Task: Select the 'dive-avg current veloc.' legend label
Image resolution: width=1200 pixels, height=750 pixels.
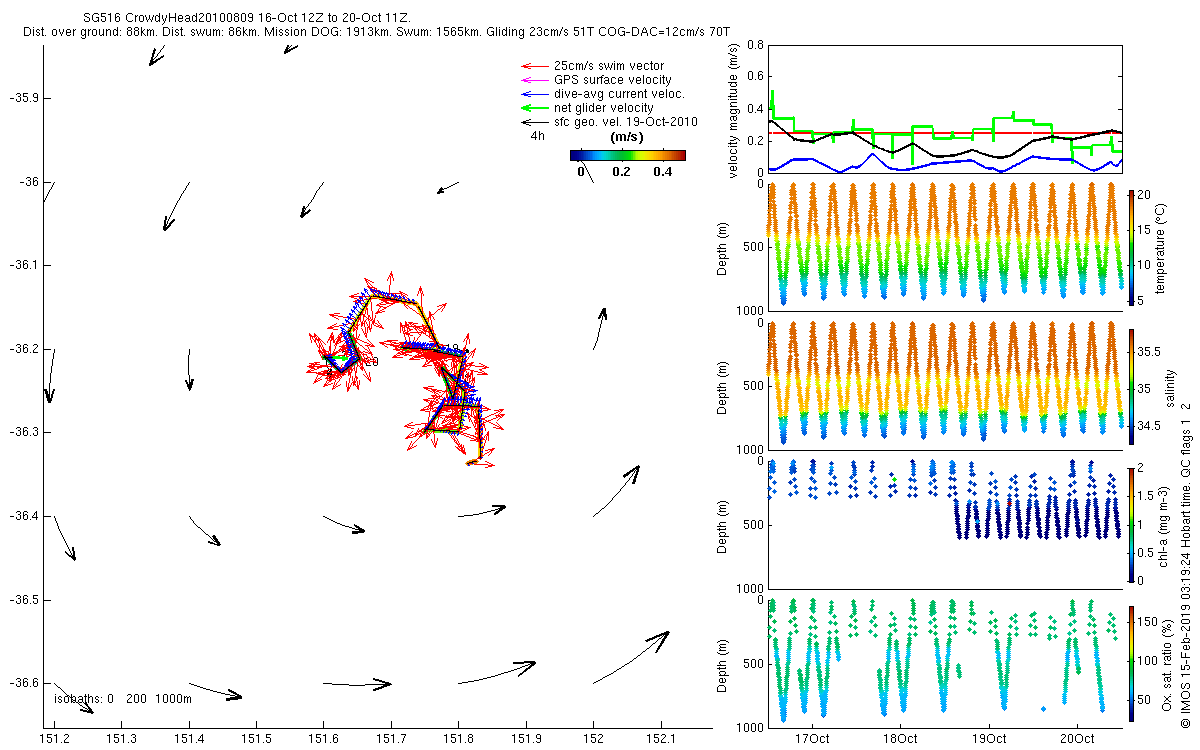Action: 618,94
